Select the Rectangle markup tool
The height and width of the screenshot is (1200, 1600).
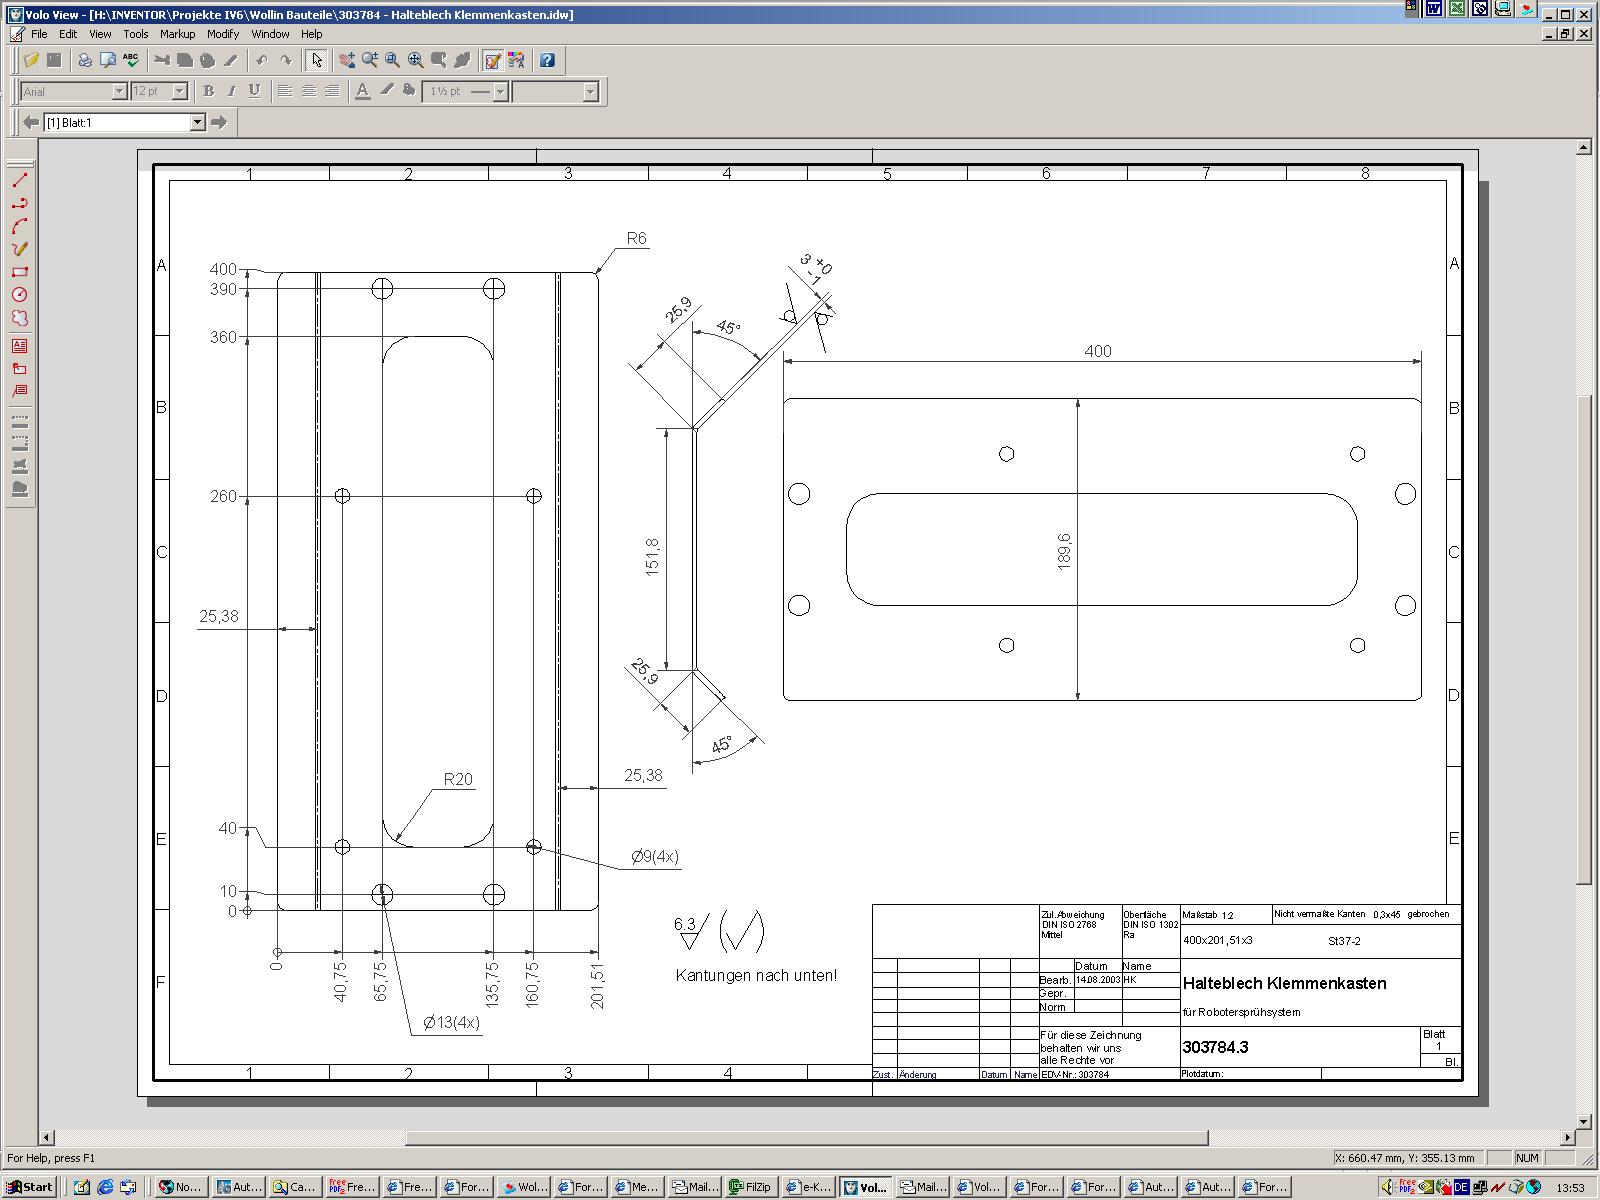pyautogui.click(x=19, y=272)
